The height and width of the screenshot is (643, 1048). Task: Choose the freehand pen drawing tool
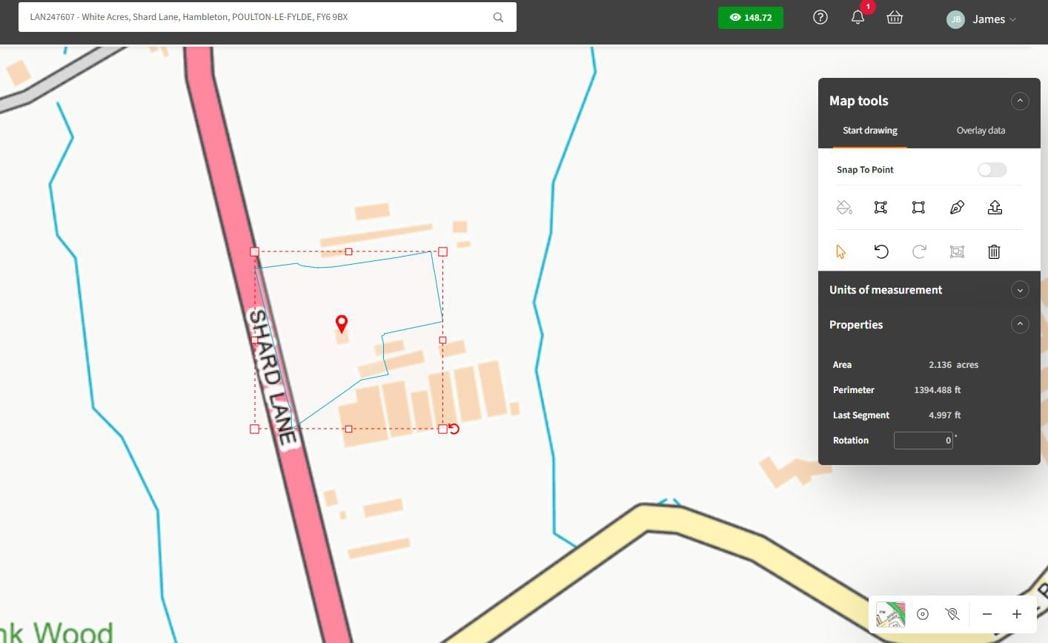pyautogui.click(x=957, y=207)
